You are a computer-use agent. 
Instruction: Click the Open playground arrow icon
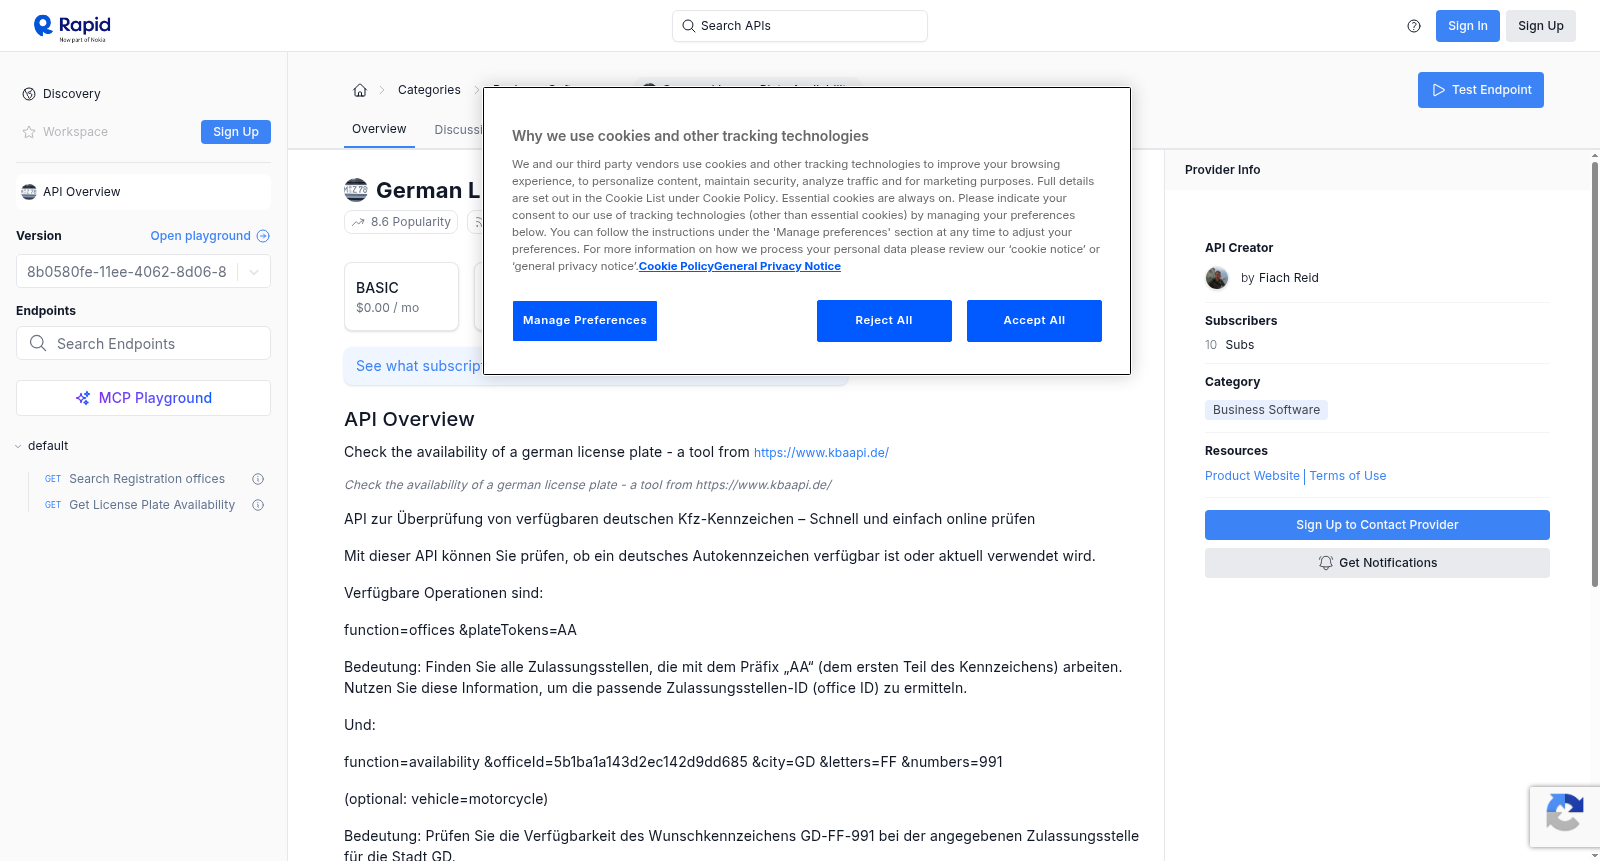[263, 236]
